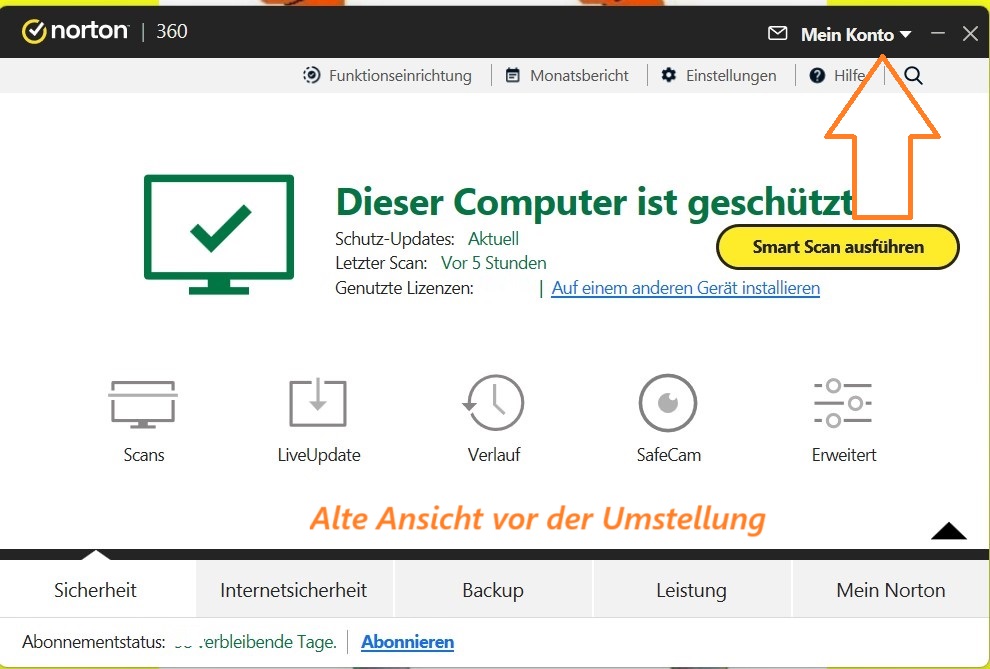The image size is (990, 669).
Task: Open the Einstellungen label
Action: coord(731,76)
